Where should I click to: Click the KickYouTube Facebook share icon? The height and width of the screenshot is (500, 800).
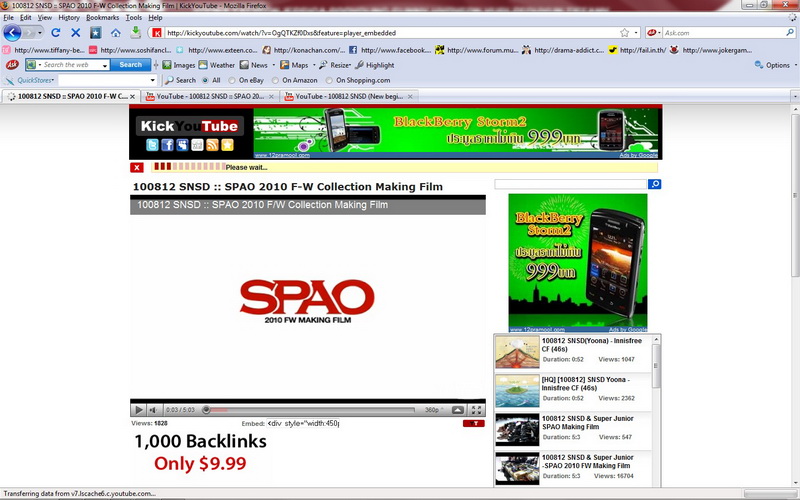[x=167, y=145]
